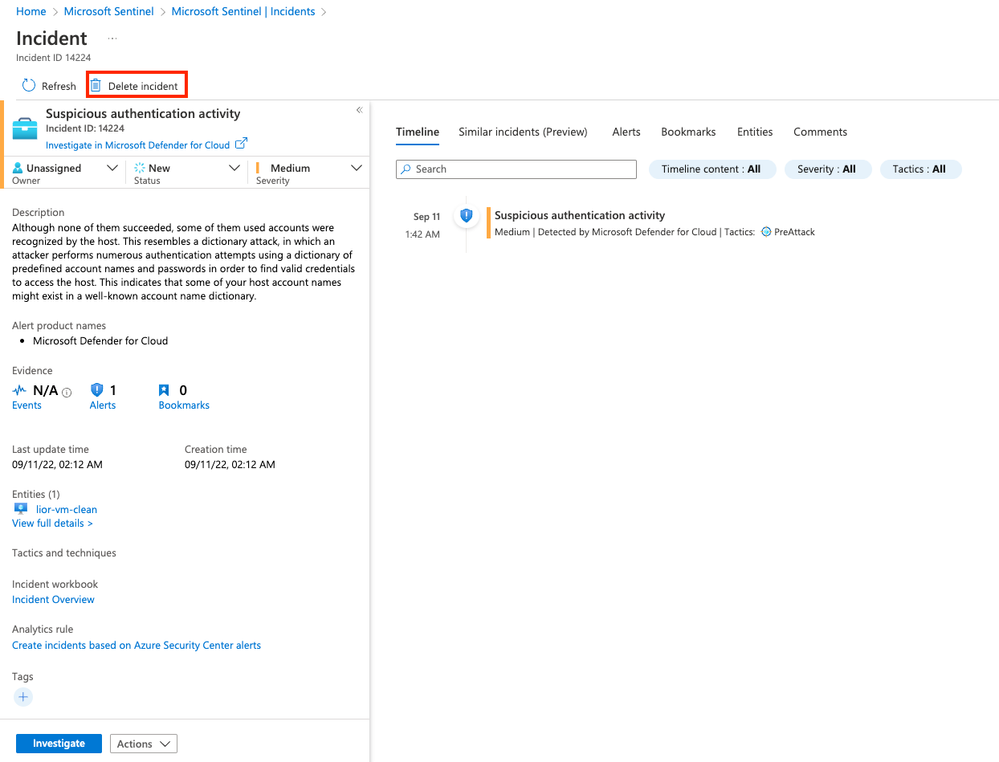This screenshot has width=999, height=762.
Task: Click the info icon next to N/A
Action: tap(67, 392)
